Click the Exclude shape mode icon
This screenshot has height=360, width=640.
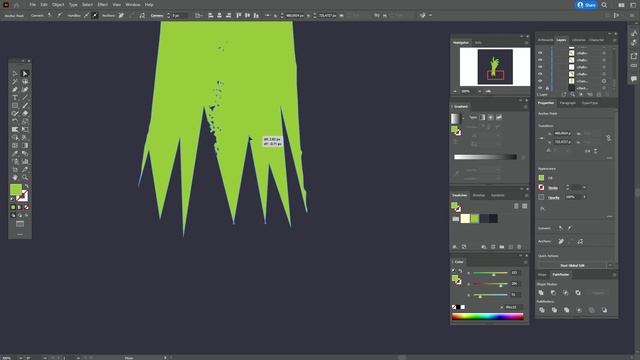578,293
